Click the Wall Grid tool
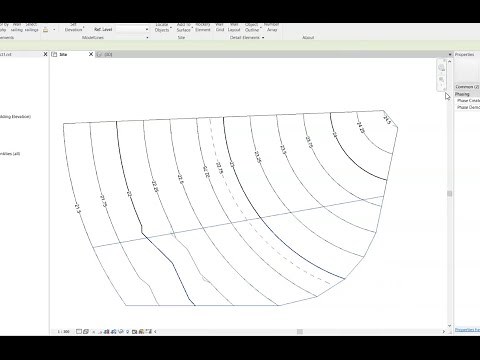480x360 pixels. point(220,27)
